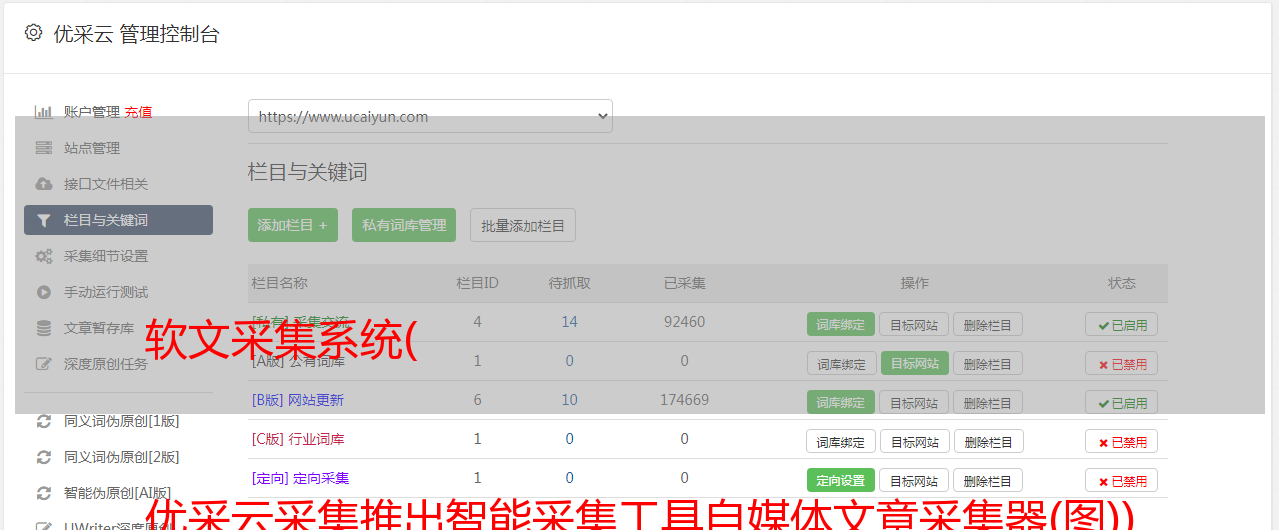Toggle 已禁用 status for [C版] 行业词库
Viewport: 1279px width, 530px height.
pos(1122,441)
